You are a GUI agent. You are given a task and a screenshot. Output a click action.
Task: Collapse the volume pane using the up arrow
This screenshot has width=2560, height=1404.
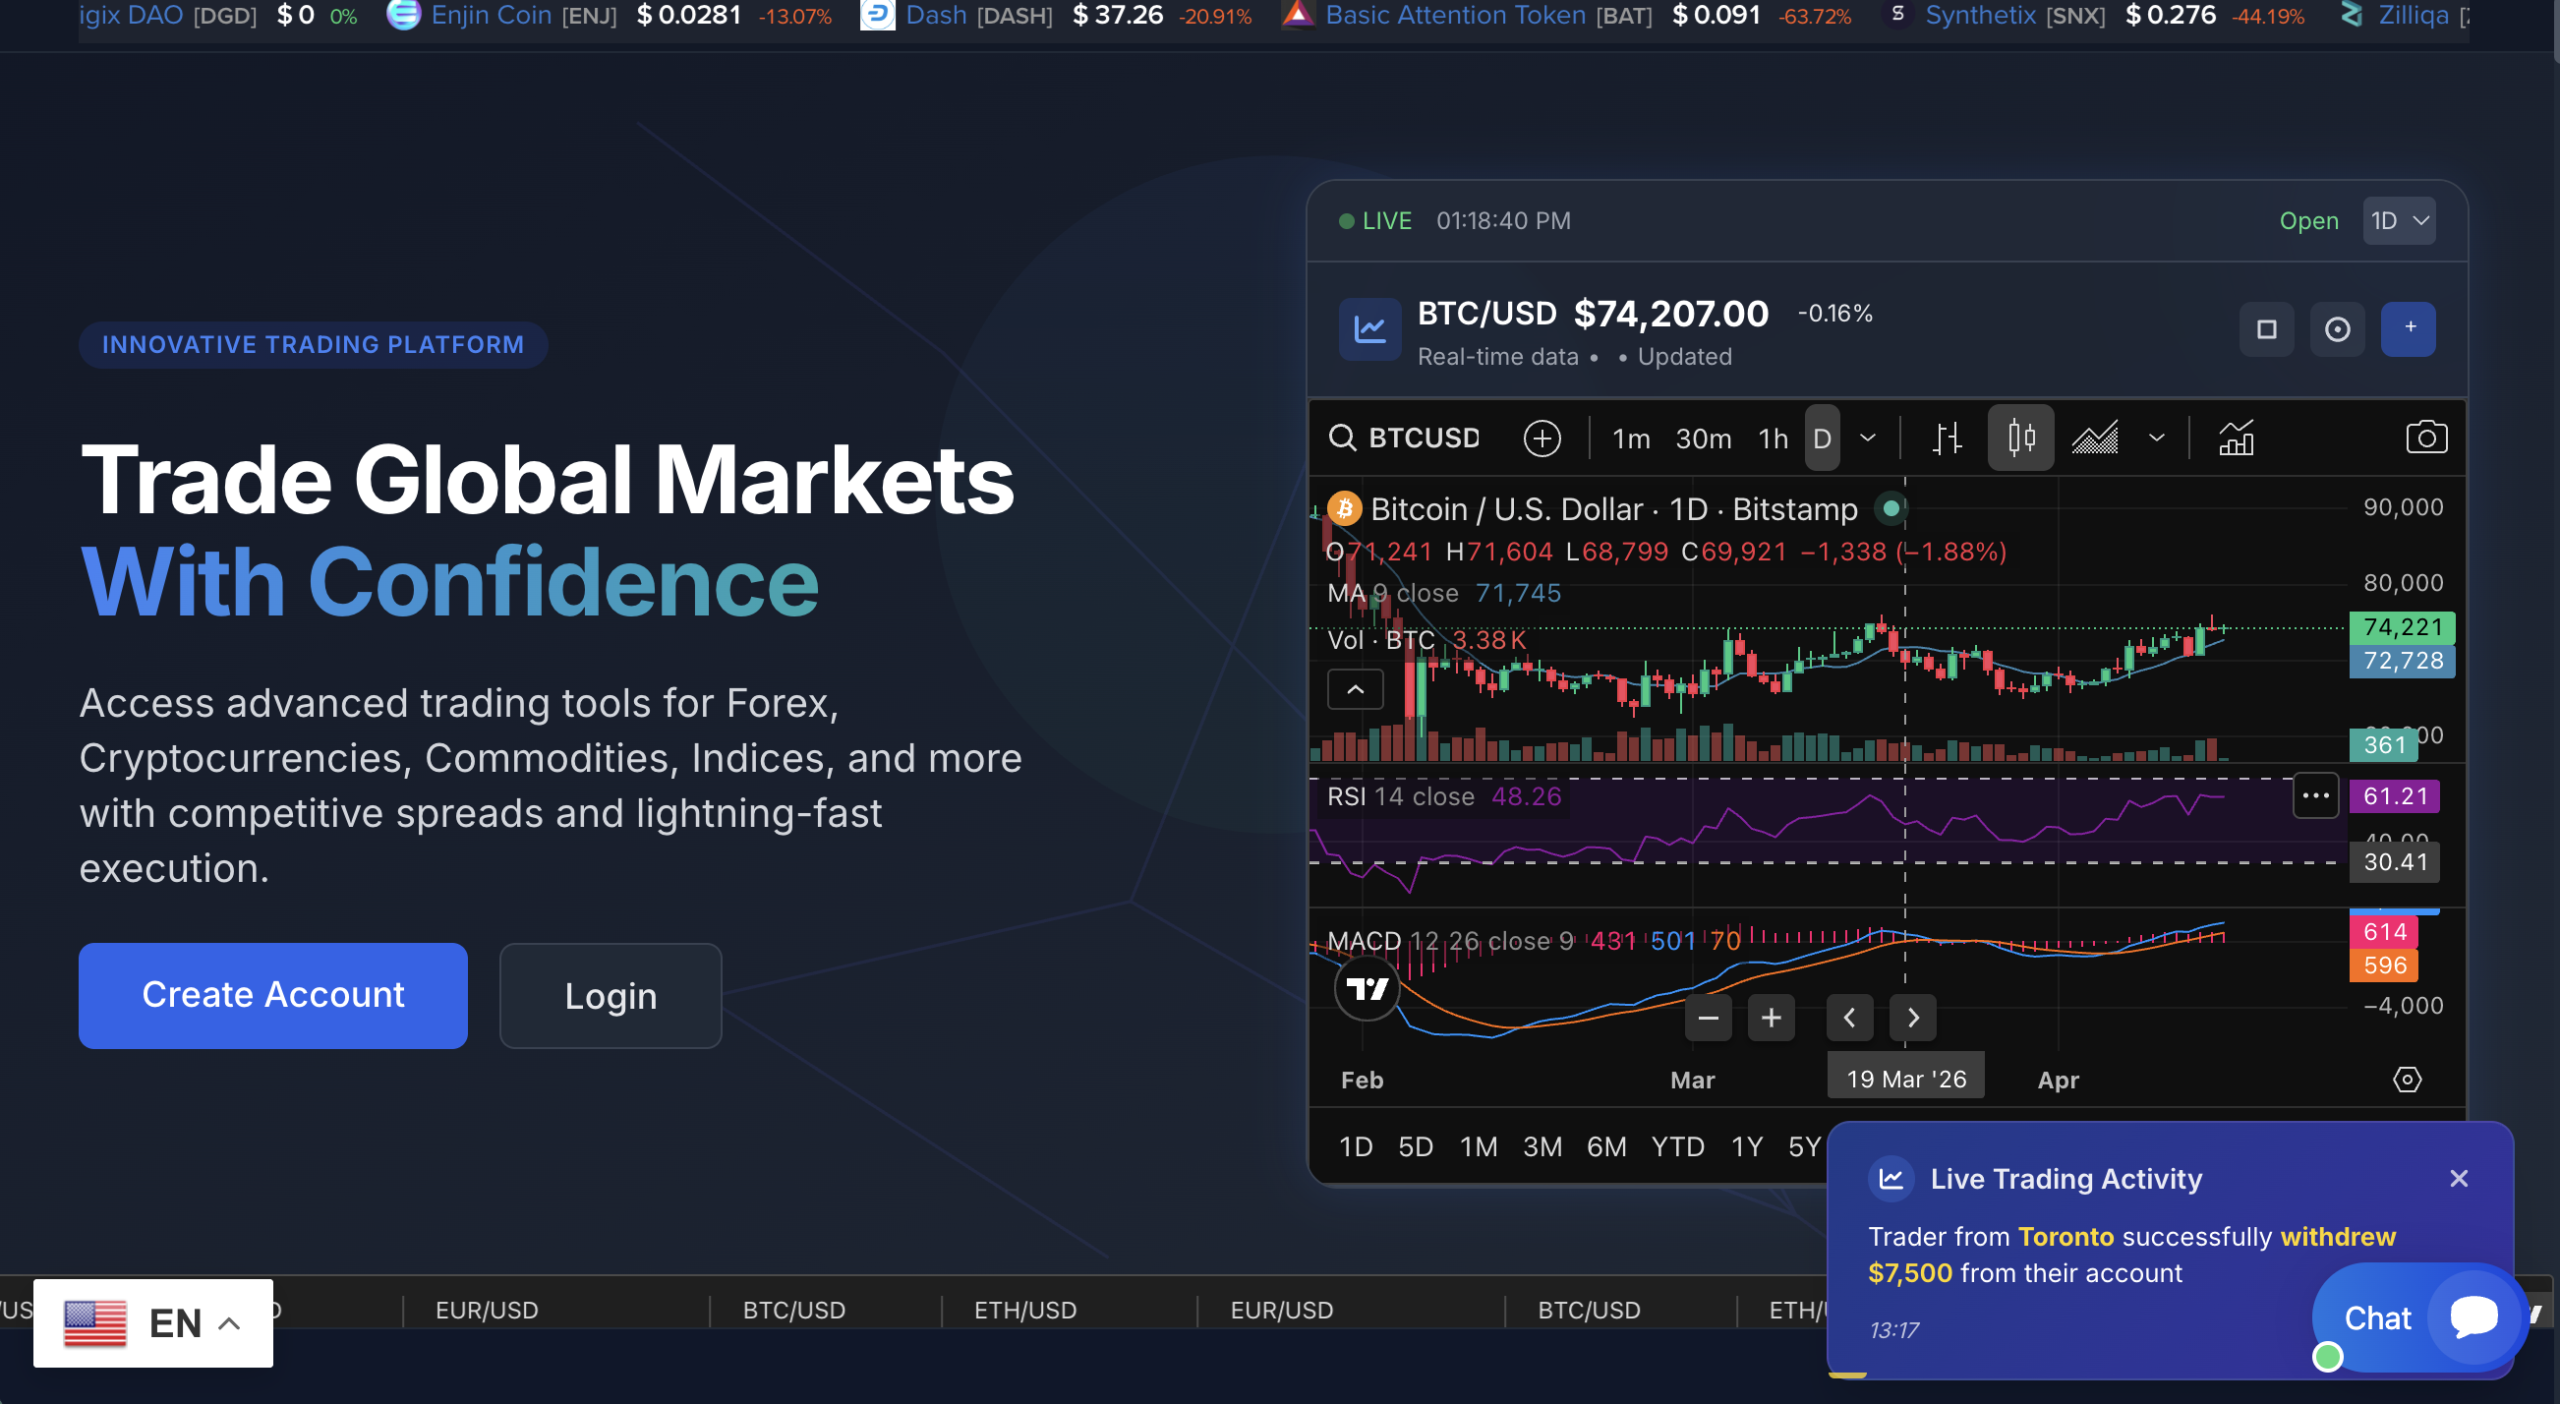coord(1355,689)
